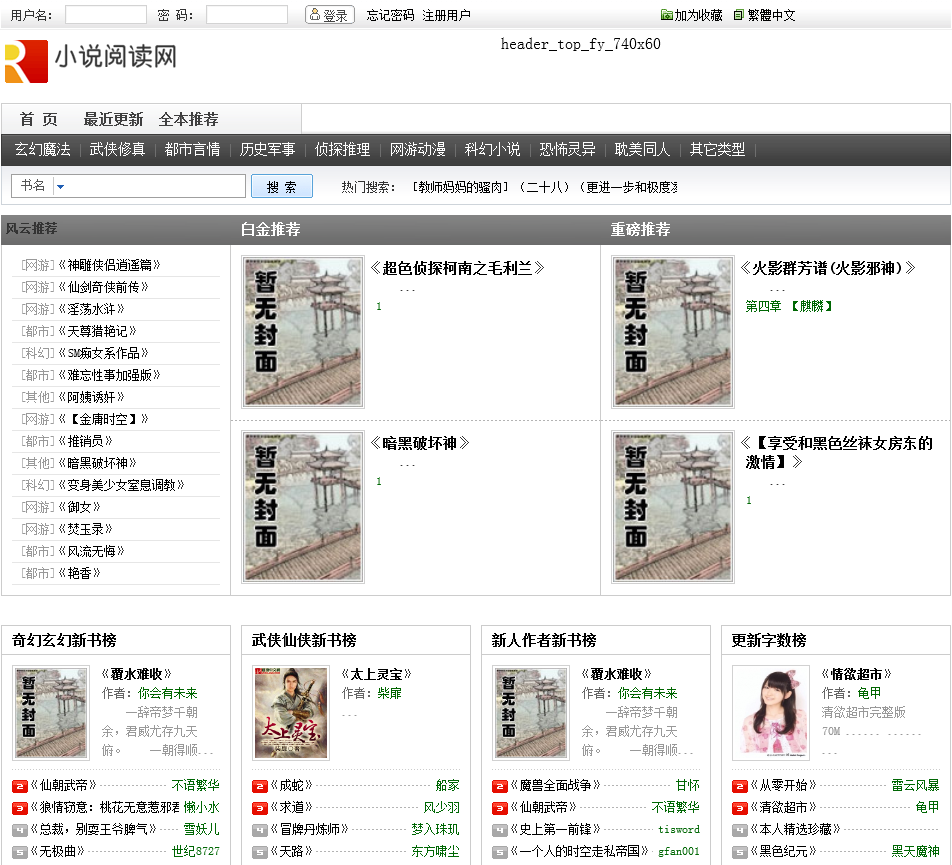The image size is (952, 865).
Task: Select 科幻小说 category menu
Action: (492, 149)
